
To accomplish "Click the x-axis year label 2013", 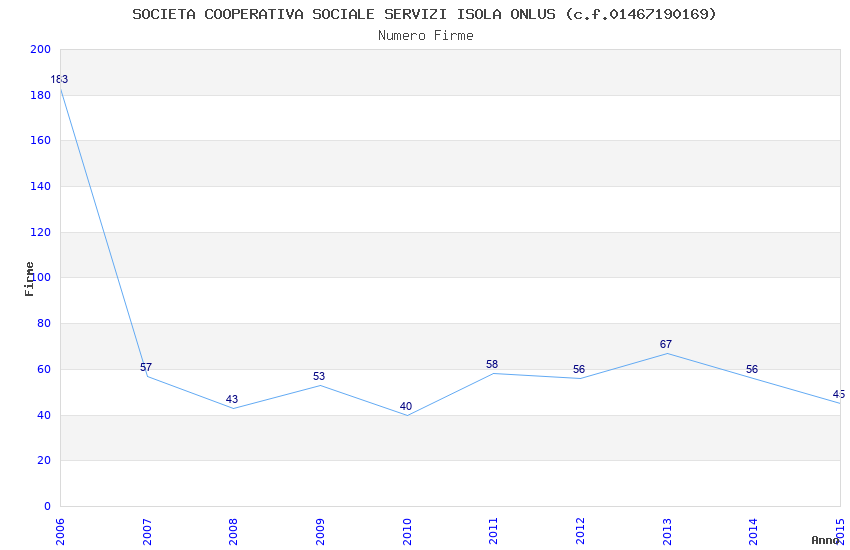I will pos(667,532).
